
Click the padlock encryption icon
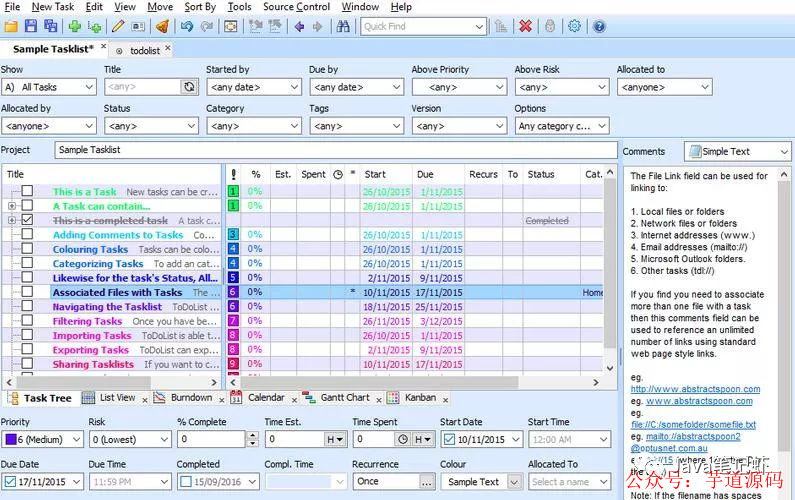[550, 26]
